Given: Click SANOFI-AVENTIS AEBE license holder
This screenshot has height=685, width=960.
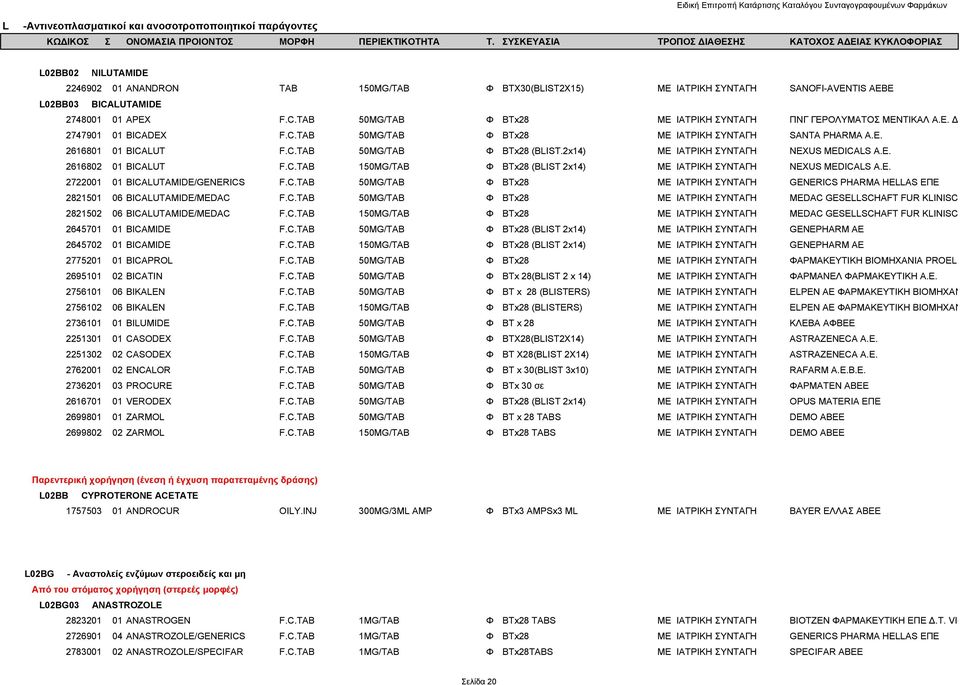Looking at the screenshot, I should coord(841,88).
